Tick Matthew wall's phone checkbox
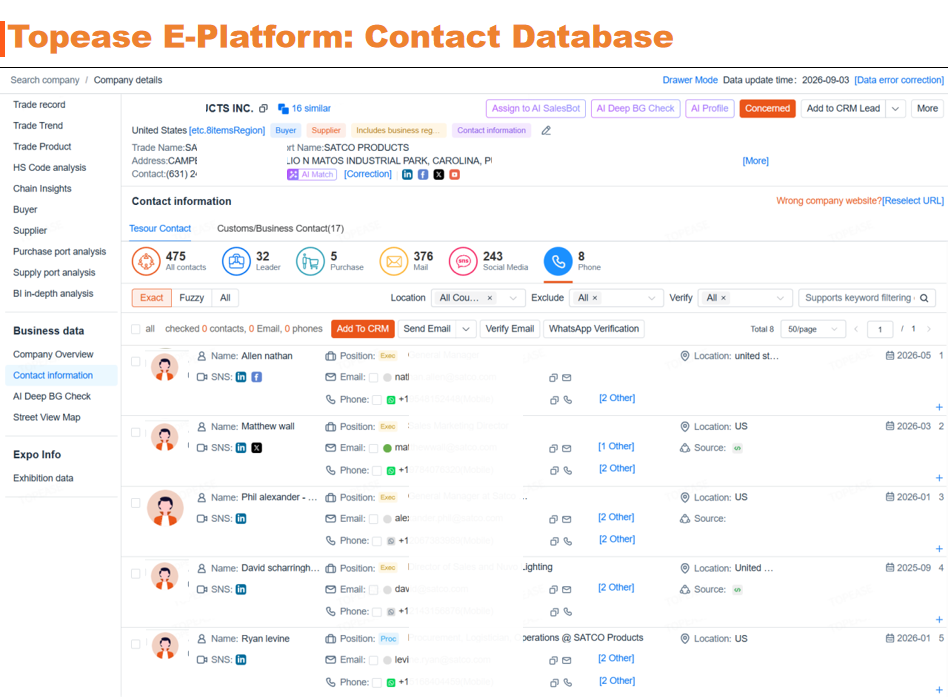Image resolution: width=948 pixels, height=697 pixels. (x=377, y=471)
